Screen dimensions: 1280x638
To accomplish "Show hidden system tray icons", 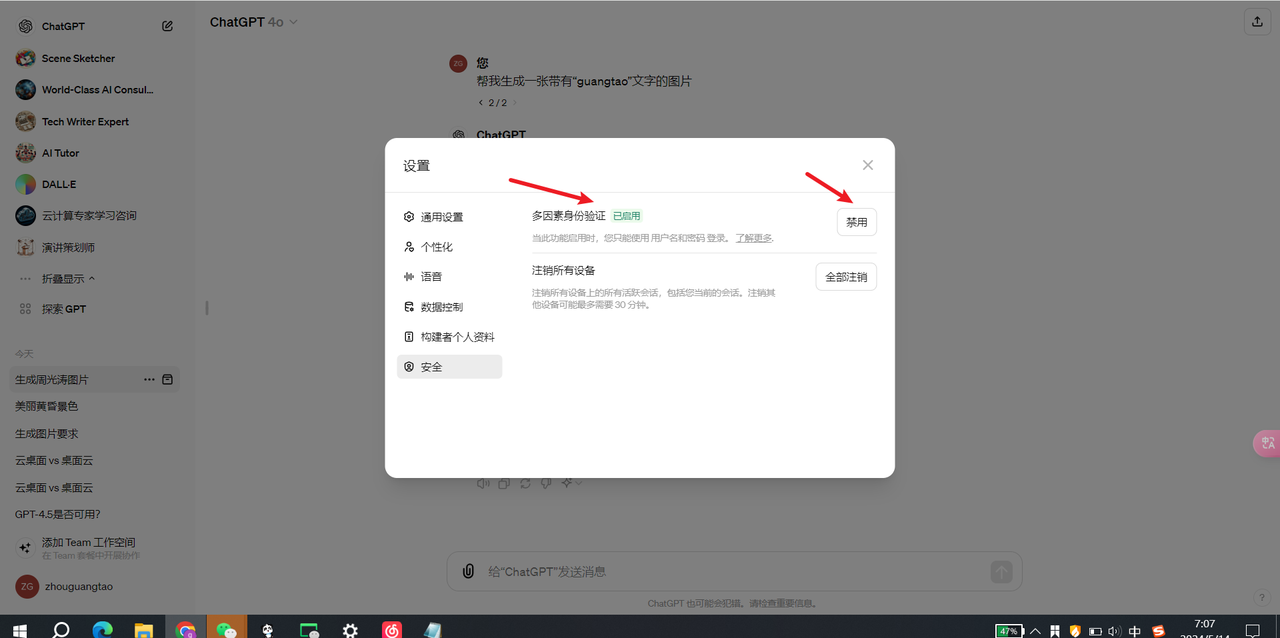I will pyautogui.click(x=1036, y=631).
